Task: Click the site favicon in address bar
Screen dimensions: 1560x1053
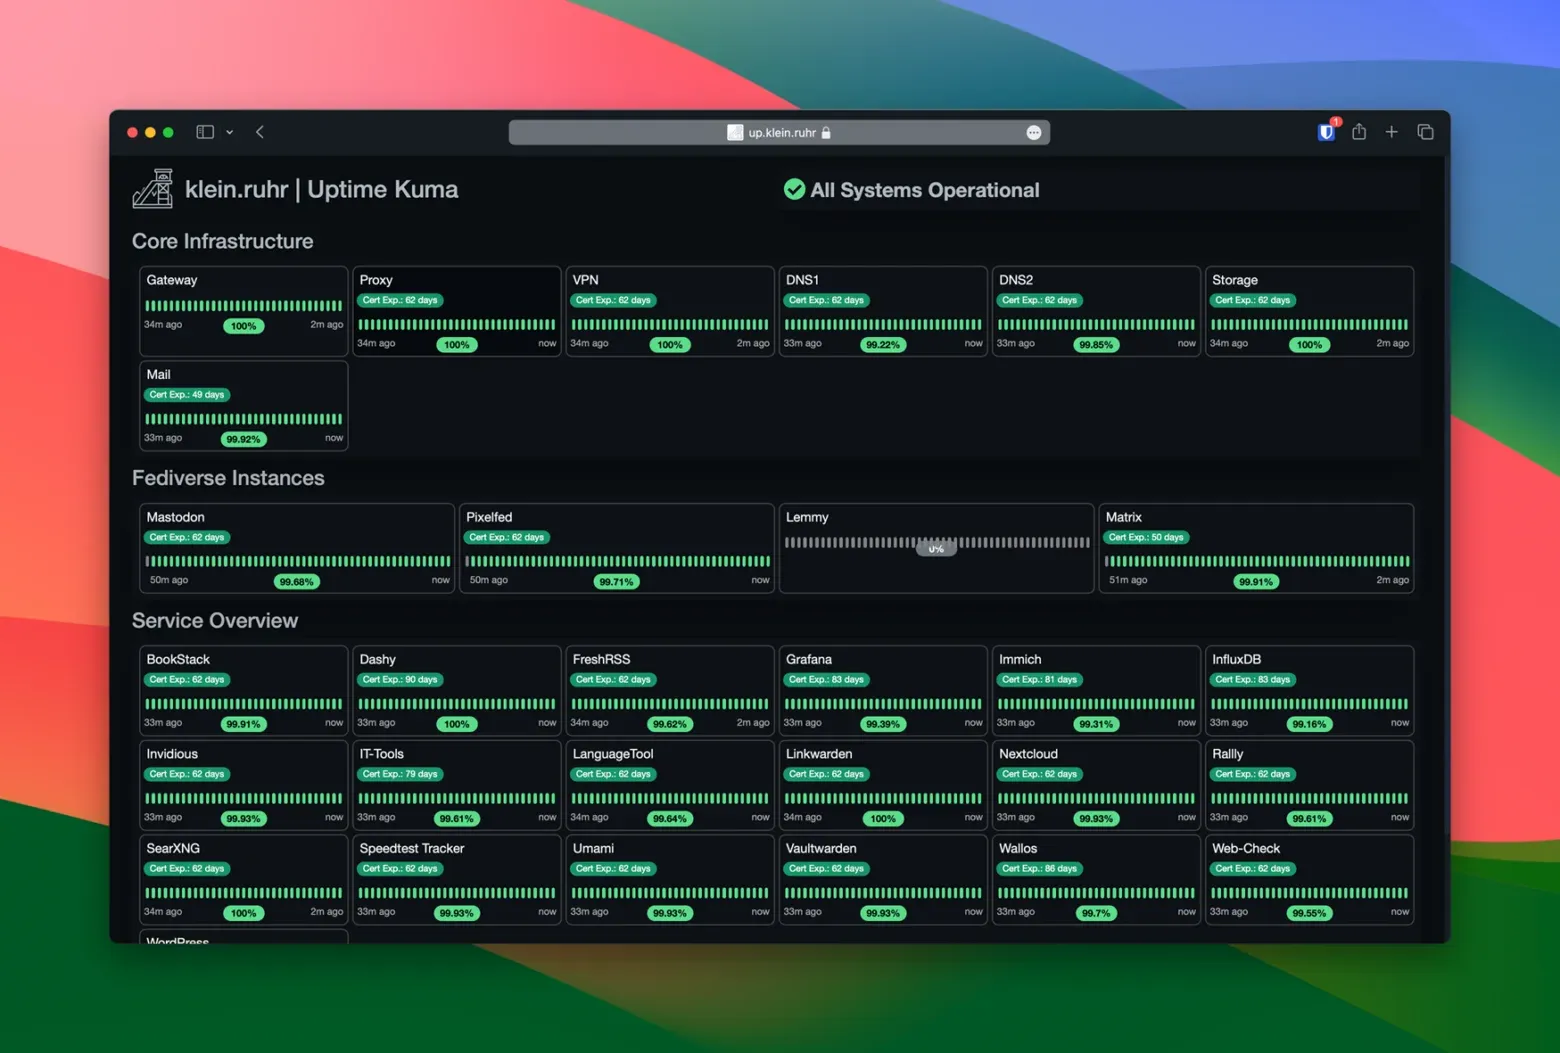Action: coord(735,132)
